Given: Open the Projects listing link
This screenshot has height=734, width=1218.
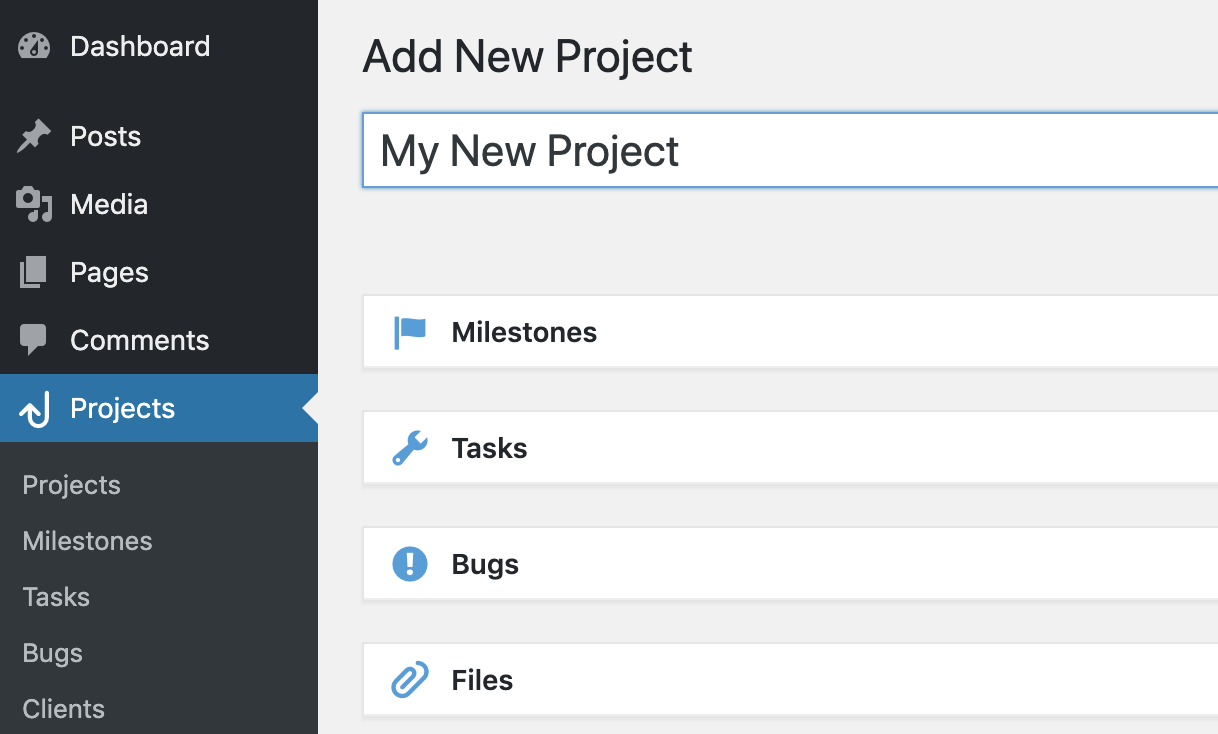Looking at the screenshot, I should (71, 485).
